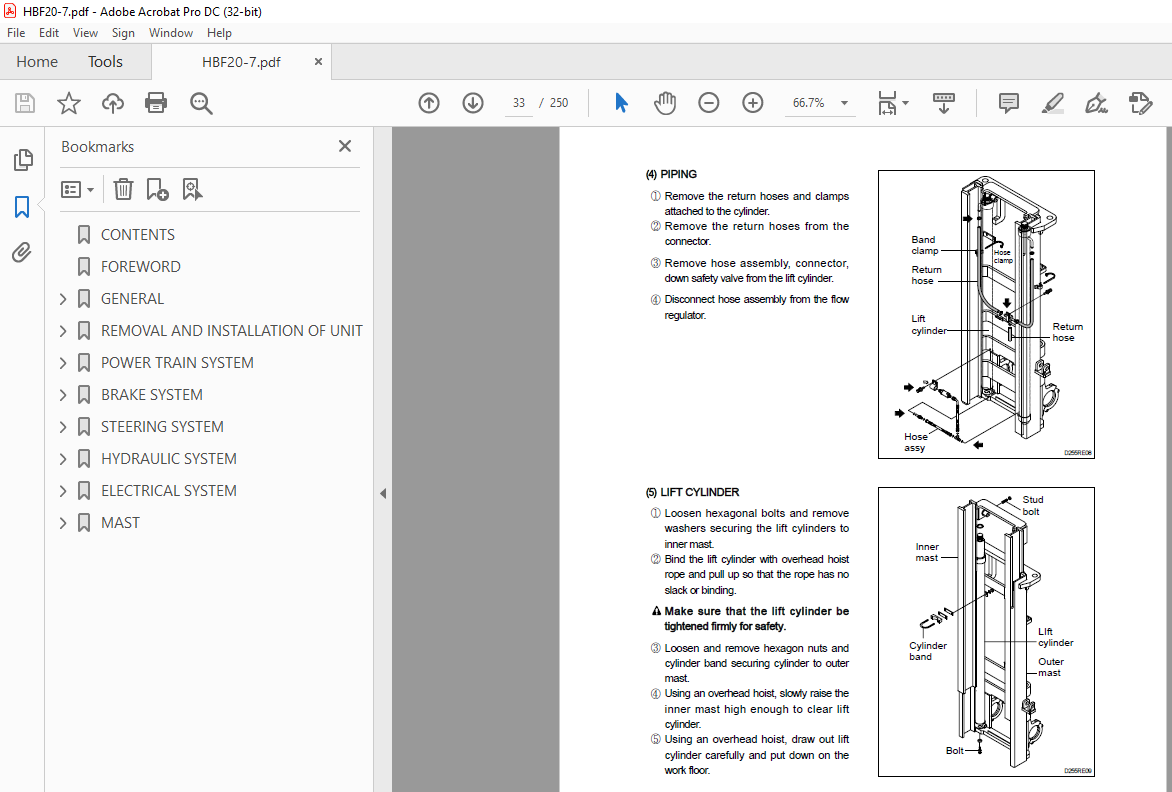Open the GENERAL bookmark

[x=132, y=299]
